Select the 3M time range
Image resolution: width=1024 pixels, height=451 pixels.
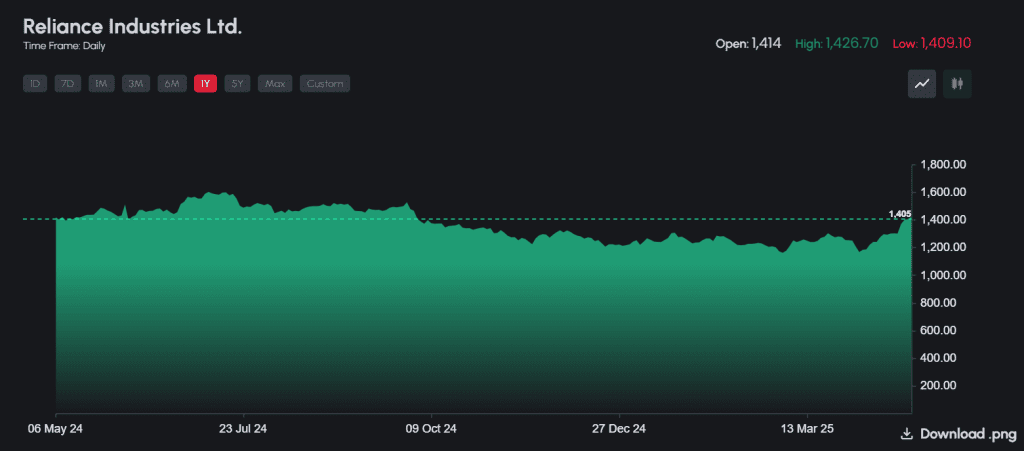(136, 84)
